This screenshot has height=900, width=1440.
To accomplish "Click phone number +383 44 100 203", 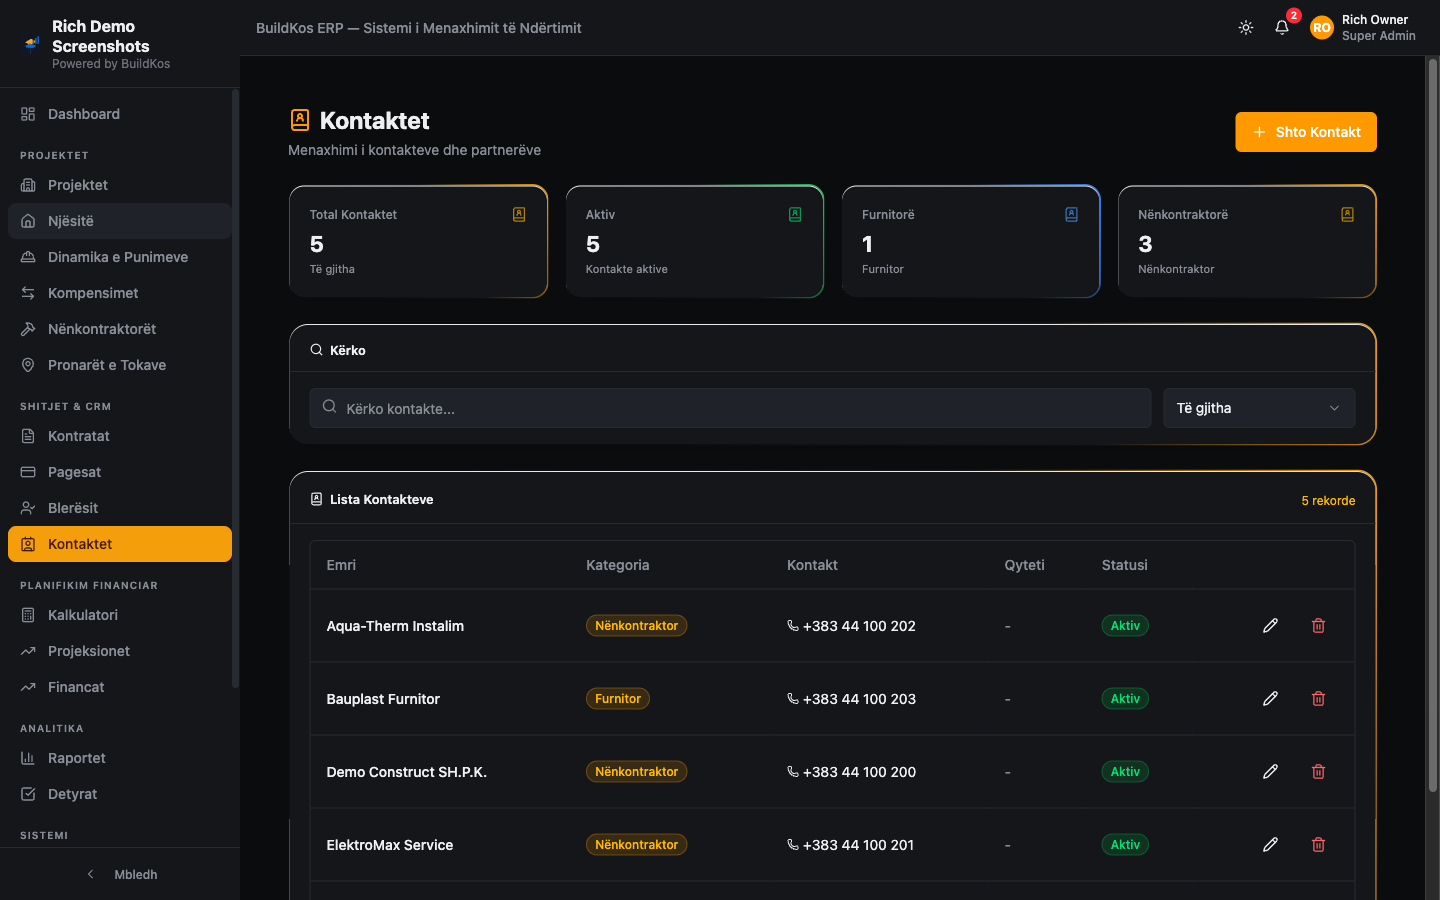I will pyautogui.click(x=859, y=699).
